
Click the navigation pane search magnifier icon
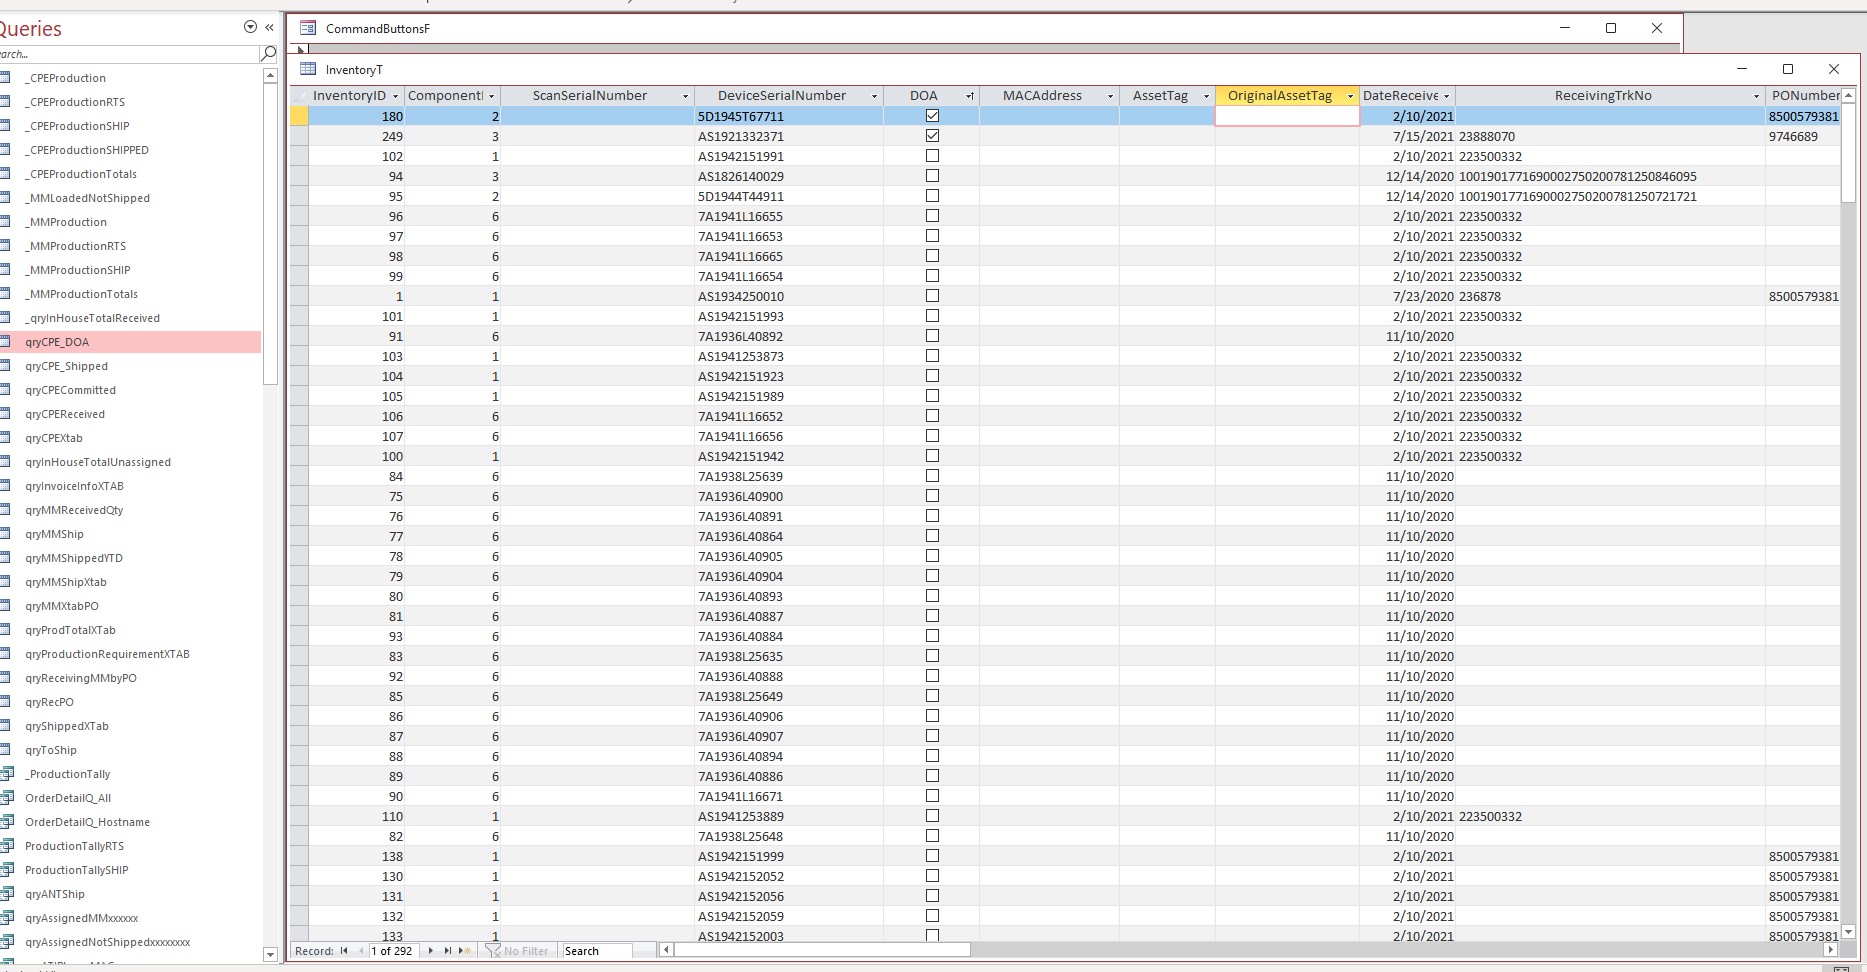268,53
